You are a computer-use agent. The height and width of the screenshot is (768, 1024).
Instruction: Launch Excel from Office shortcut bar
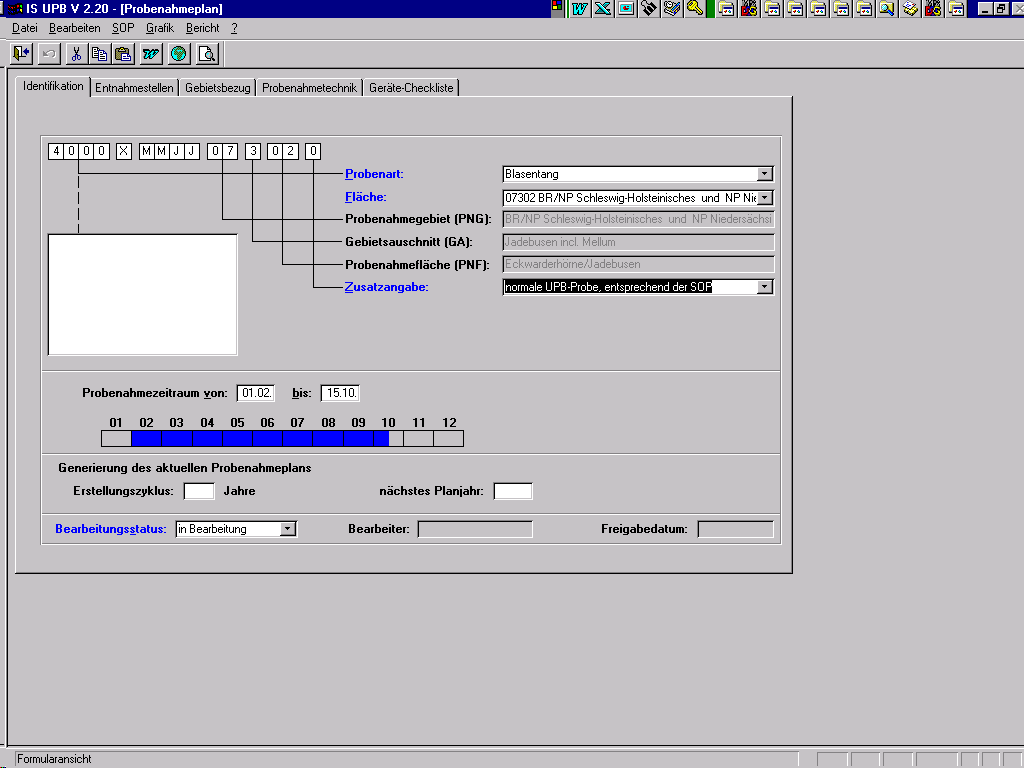pyautogui.click(x=603, y=9)
